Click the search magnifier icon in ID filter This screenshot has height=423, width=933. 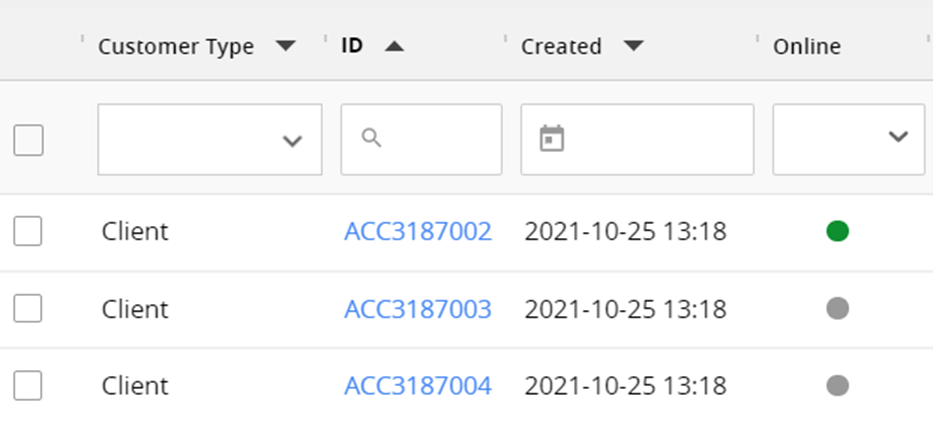[x=371, y=139]
